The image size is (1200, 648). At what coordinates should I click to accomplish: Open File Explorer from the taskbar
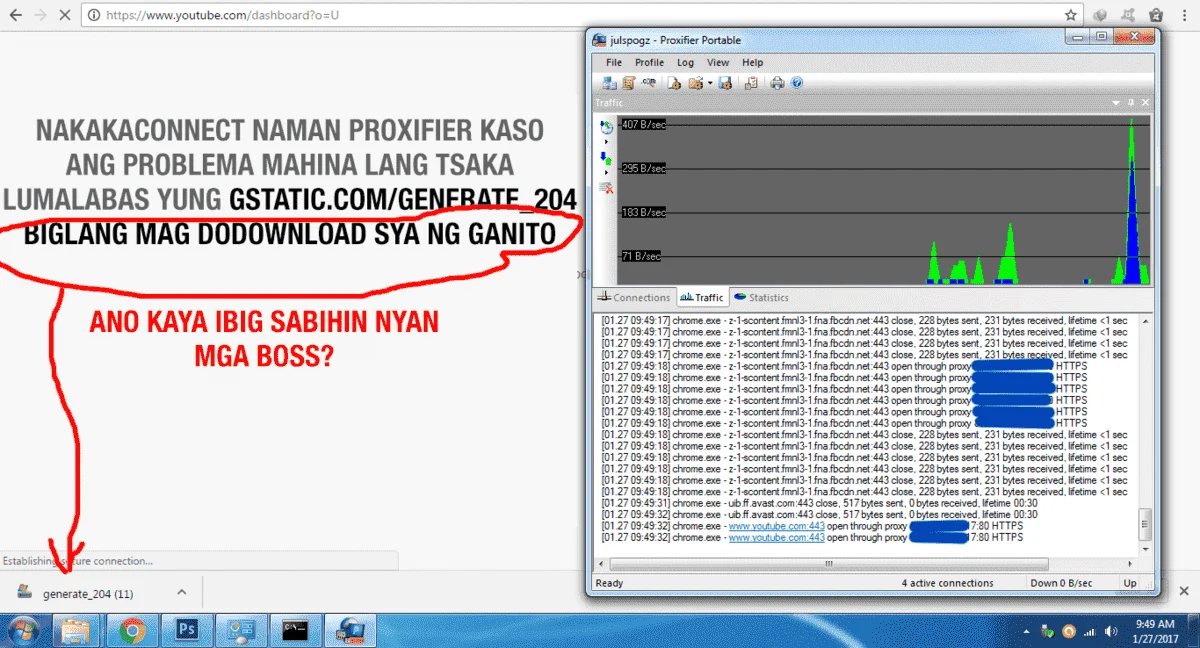pyautogui.click(x=77, y=630)
